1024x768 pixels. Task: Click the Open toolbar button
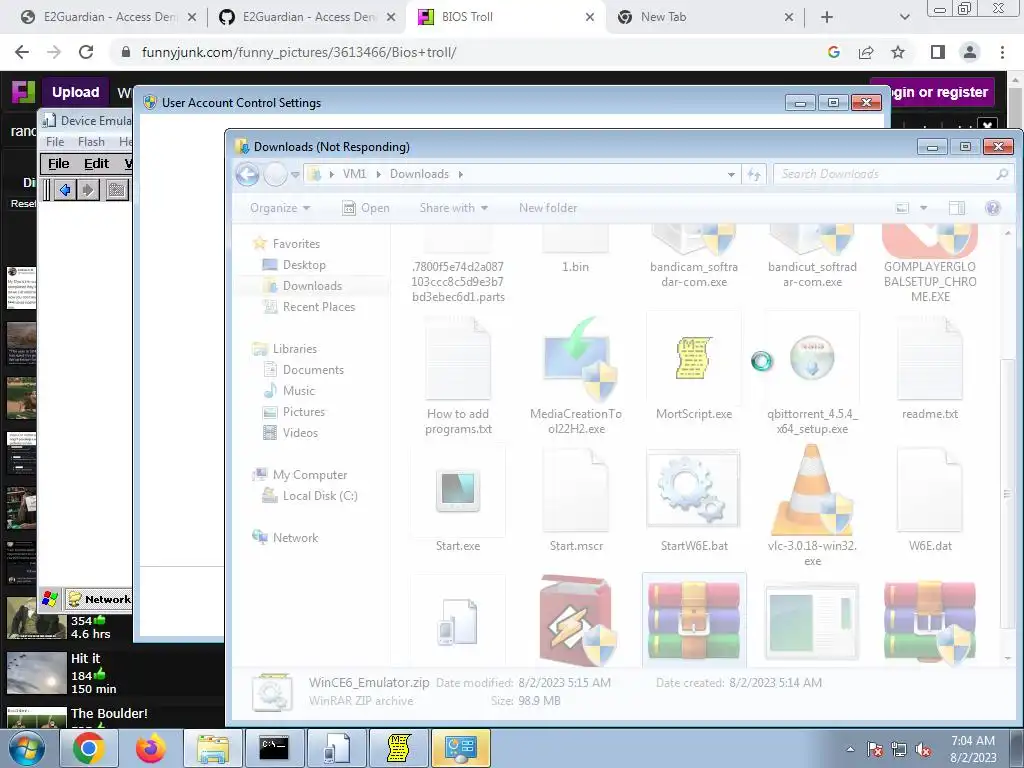click(366, 208)
